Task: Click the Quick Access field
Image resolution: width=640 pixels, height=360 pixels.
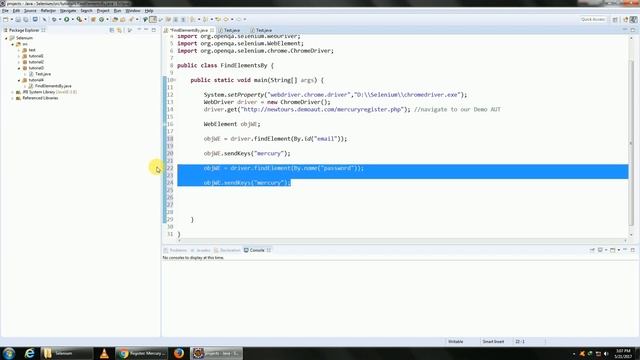Action: coord(593,19)
